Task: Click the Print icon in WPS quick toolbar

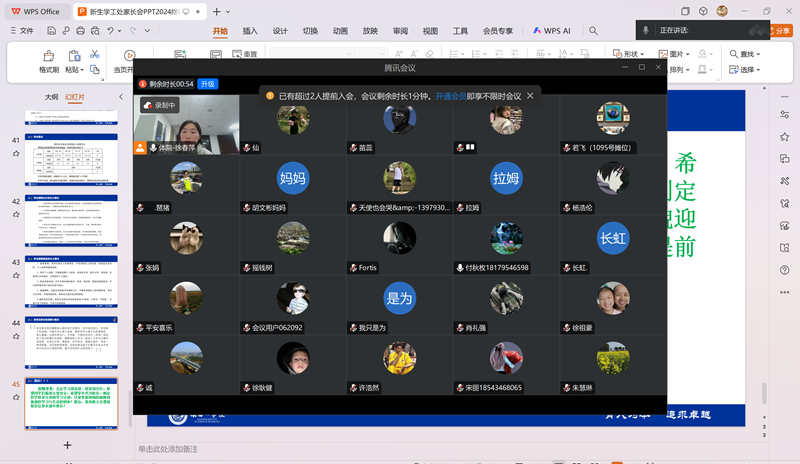Action: 80,31
